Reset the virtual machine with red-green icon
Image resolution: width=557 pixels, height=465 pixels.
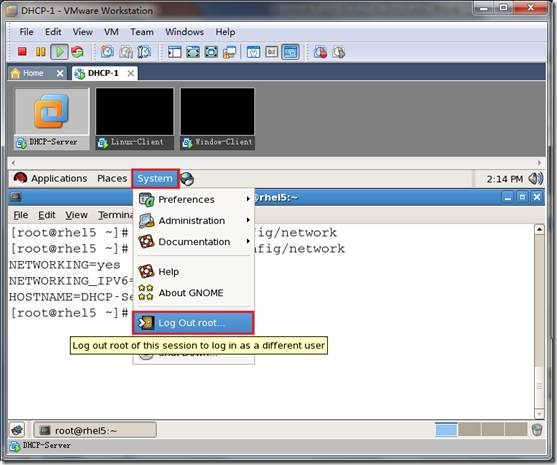tap(77, 52)
